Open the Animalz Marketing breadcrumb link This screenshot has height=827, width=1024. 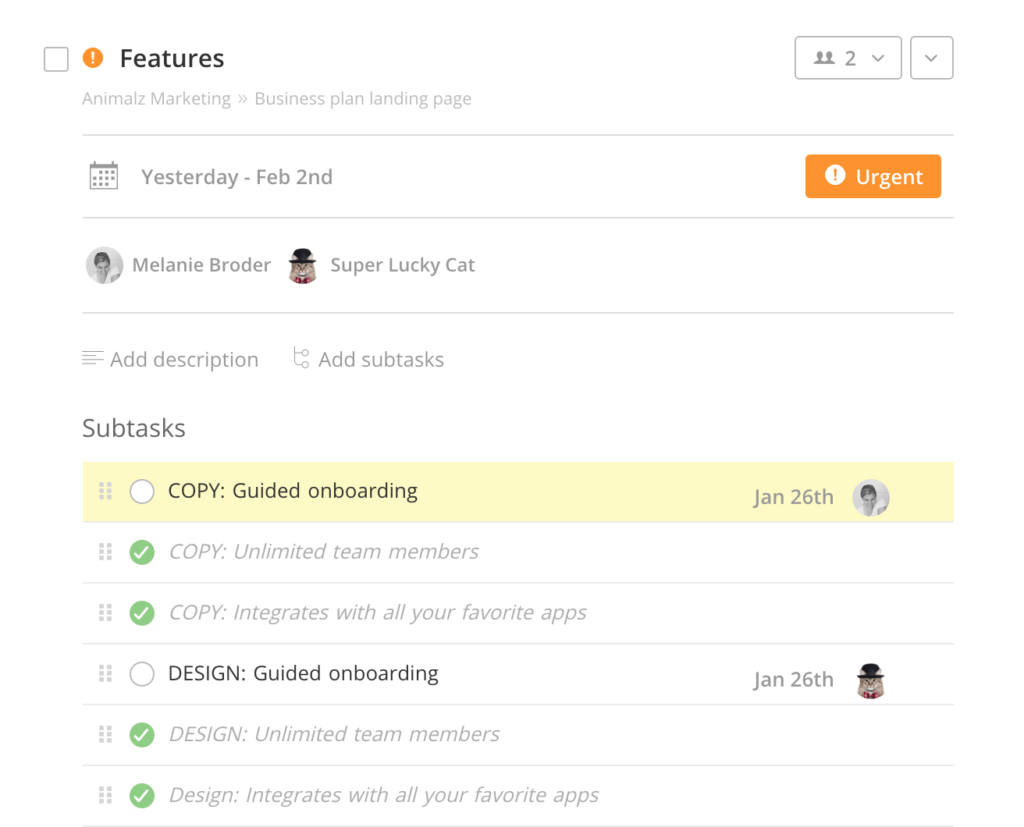coord(156,98)
